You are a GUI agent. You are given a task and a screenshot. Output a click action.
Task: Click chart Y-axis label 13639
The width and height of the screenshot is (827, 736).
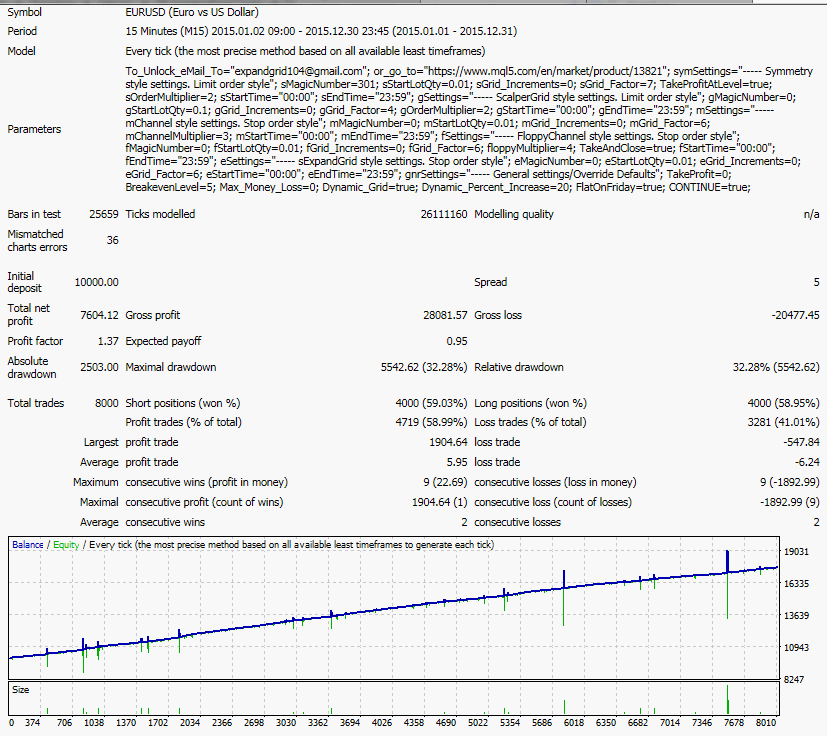coord(796,616)
